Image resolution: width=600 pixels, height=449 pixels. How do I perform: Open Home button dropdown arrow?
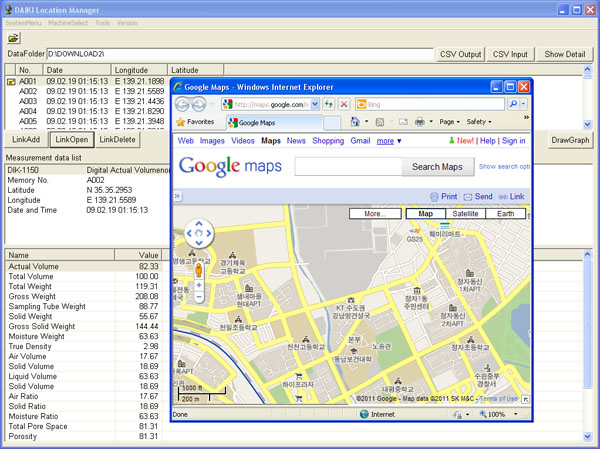[366, 122]
